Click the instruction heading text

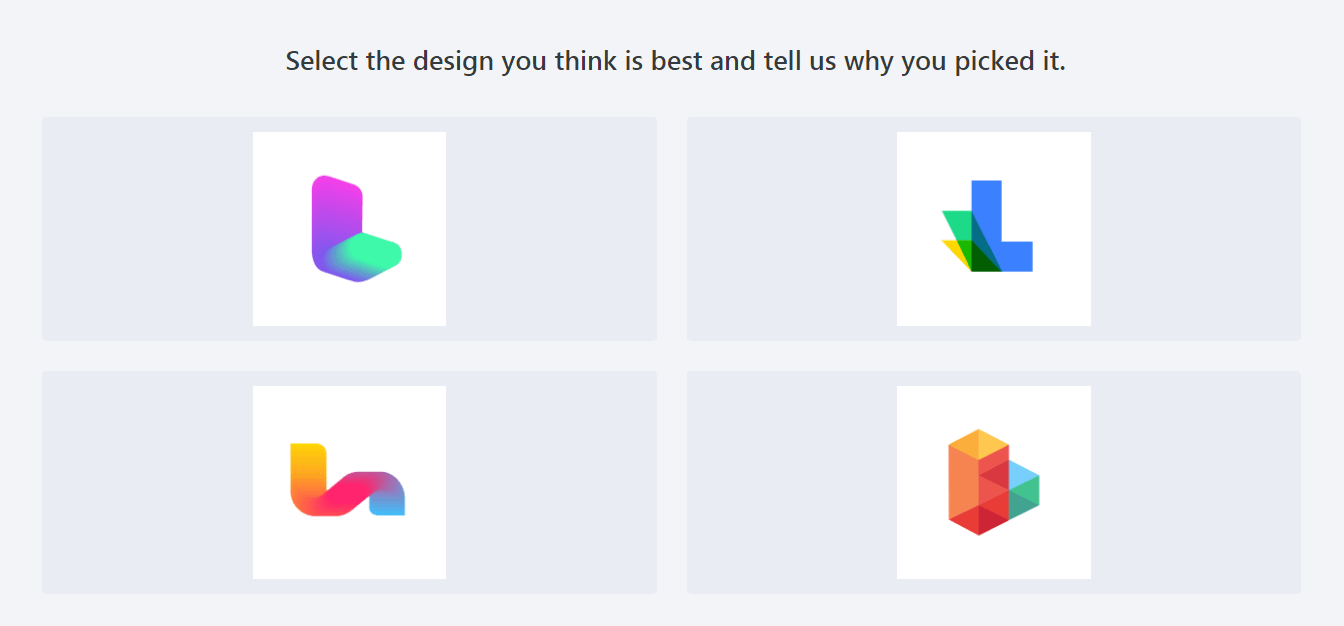tap(672, 60)
